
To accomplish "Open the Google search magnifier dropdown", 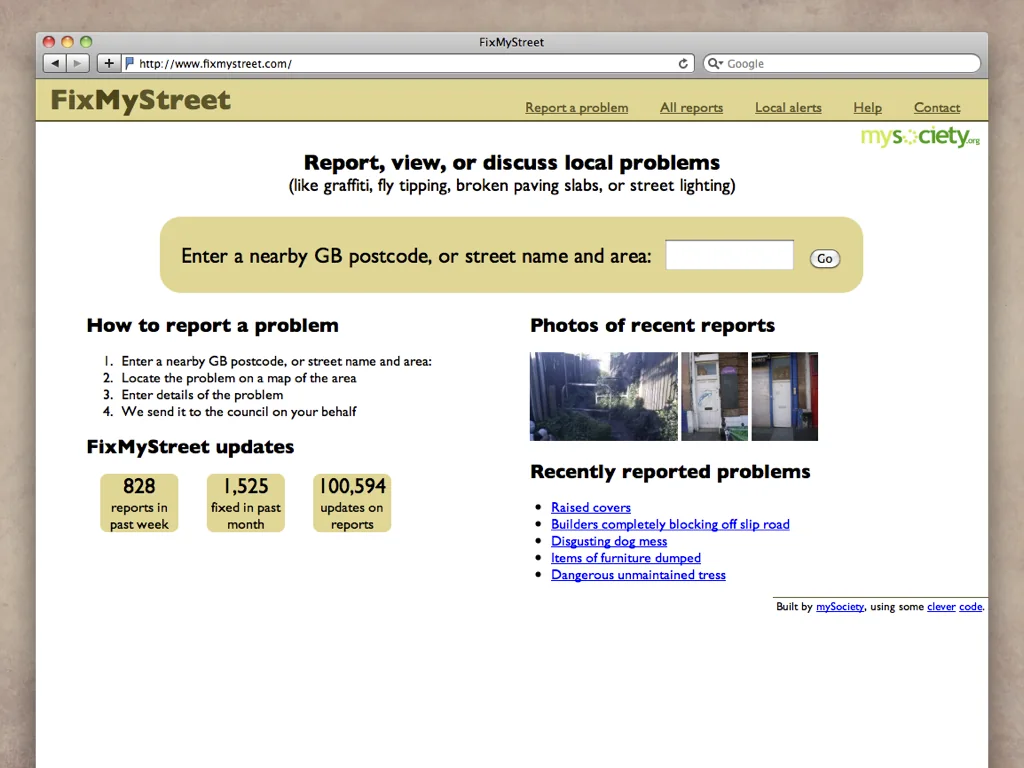I will (715, 63).
